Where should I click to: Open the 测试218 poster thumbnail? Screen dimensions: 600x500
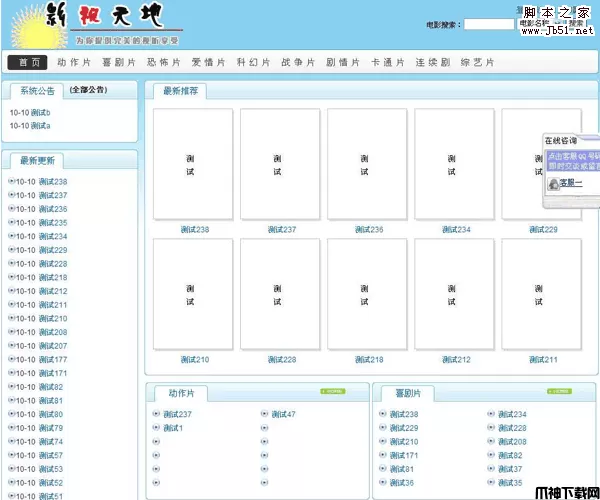pyautogui.click(x=368, y=294)
